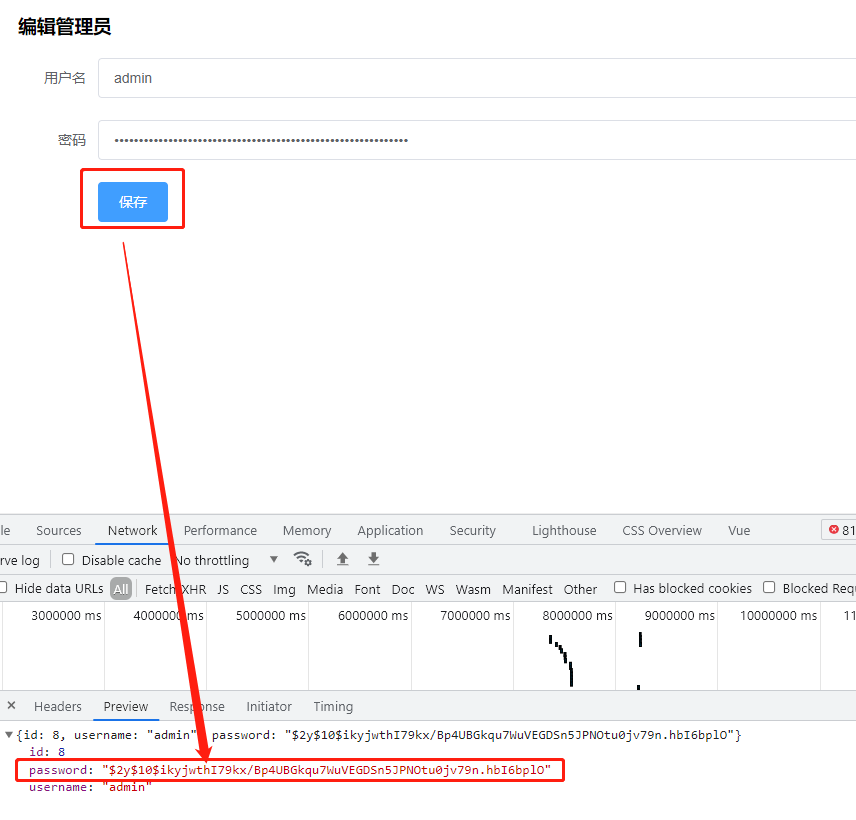Screen dimensions: 856x820
Task: Enable the Has blocked cookies filter
Action: [621, 588]
